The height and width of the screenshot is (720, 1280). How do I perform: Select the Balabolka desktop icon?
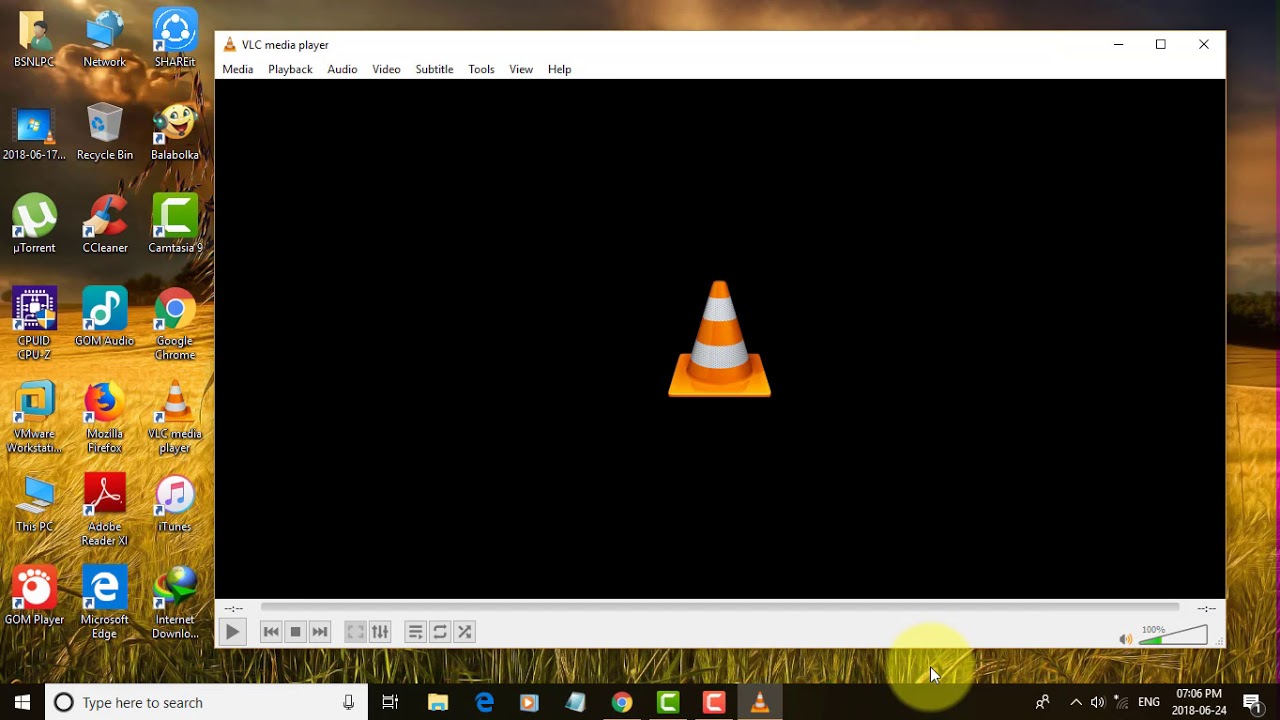(x=175, y=132)
